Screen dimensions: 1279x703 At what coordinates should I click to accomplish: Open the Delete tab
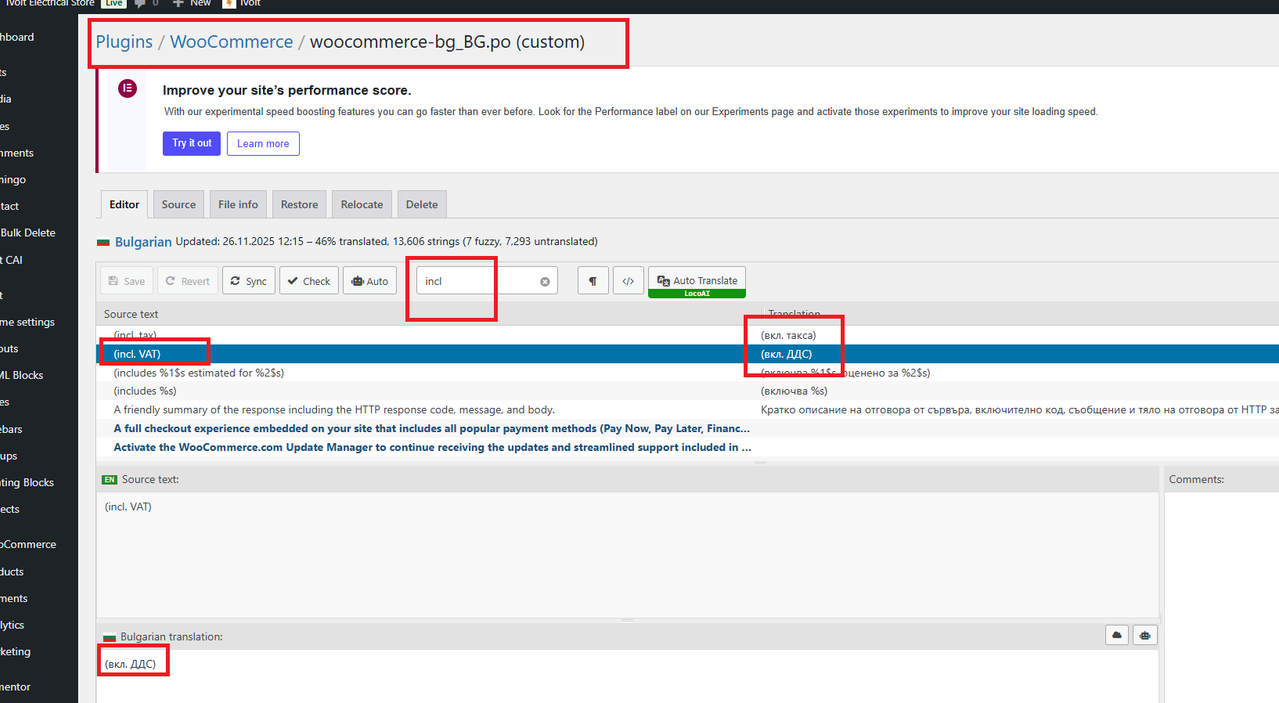tap(422, 204)
